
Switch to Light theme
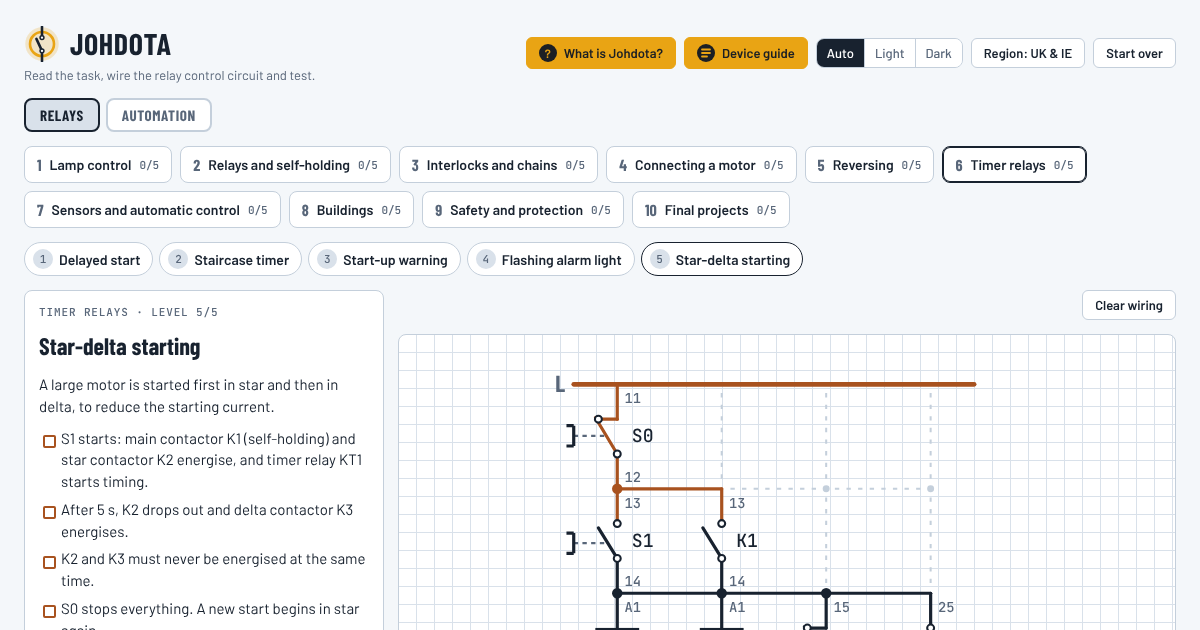point(889,53)
